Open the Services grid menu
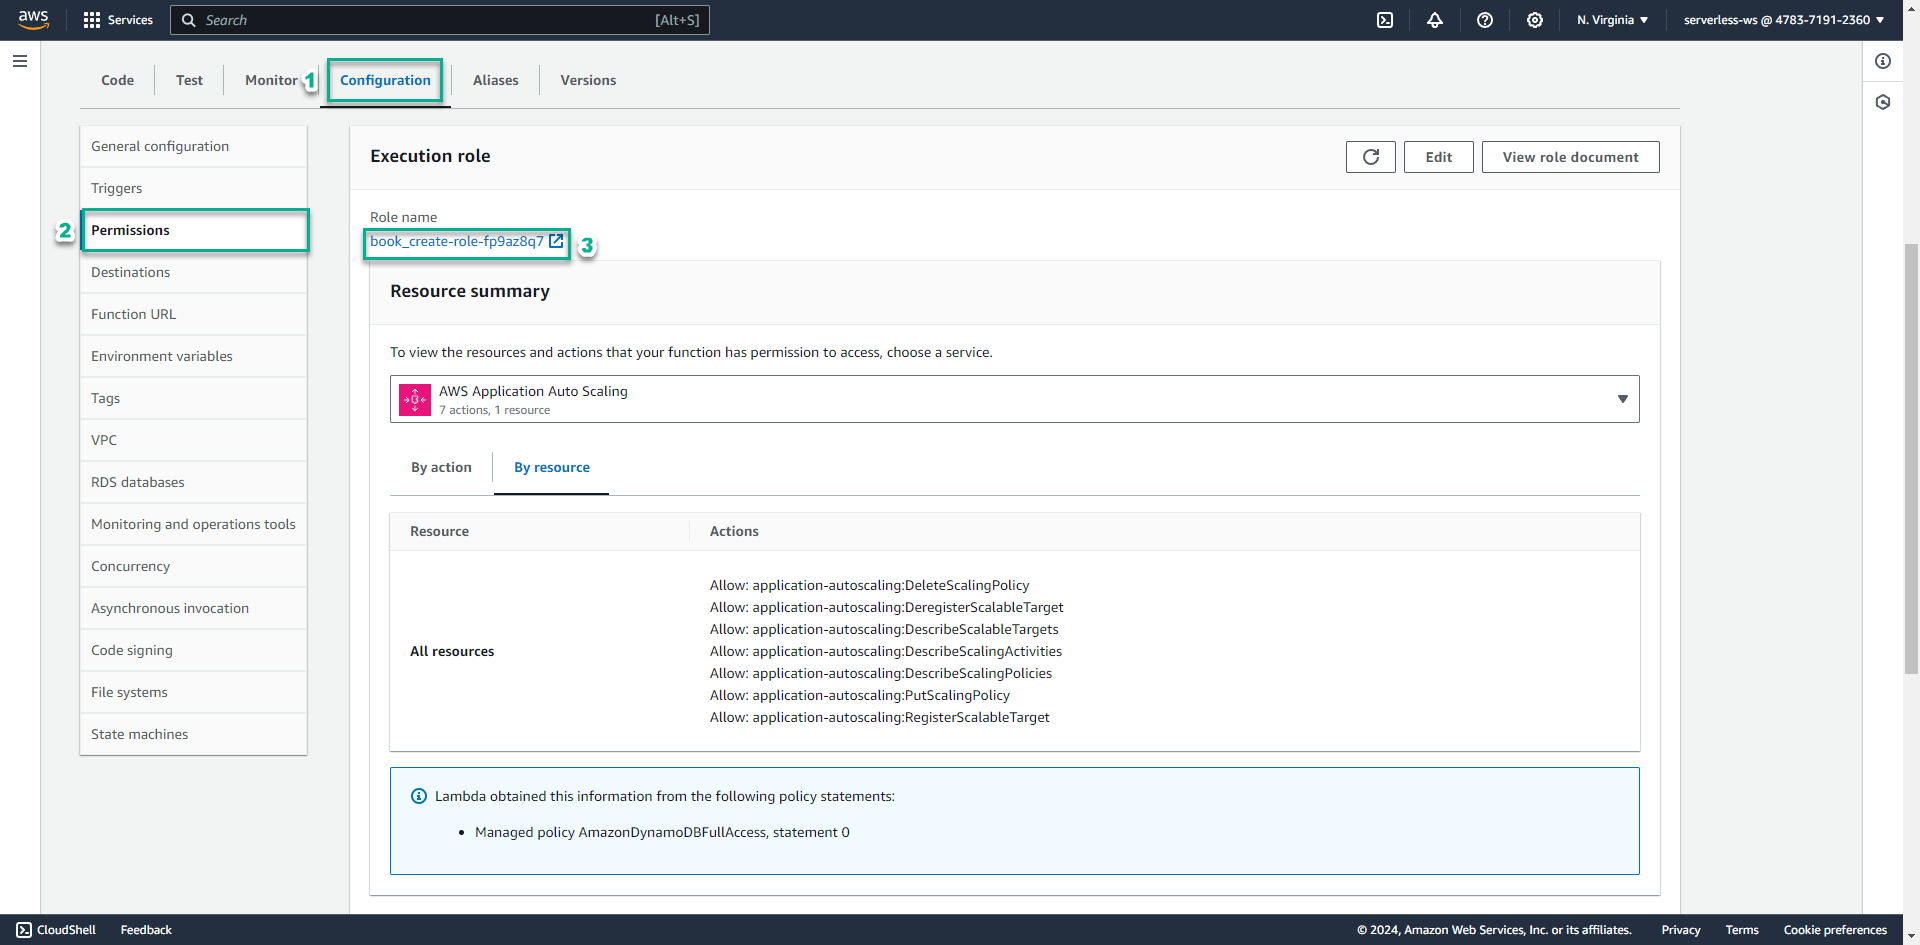Image resolution: width=1920 pixels, height=945 pixels. click(x=118, y=20)
